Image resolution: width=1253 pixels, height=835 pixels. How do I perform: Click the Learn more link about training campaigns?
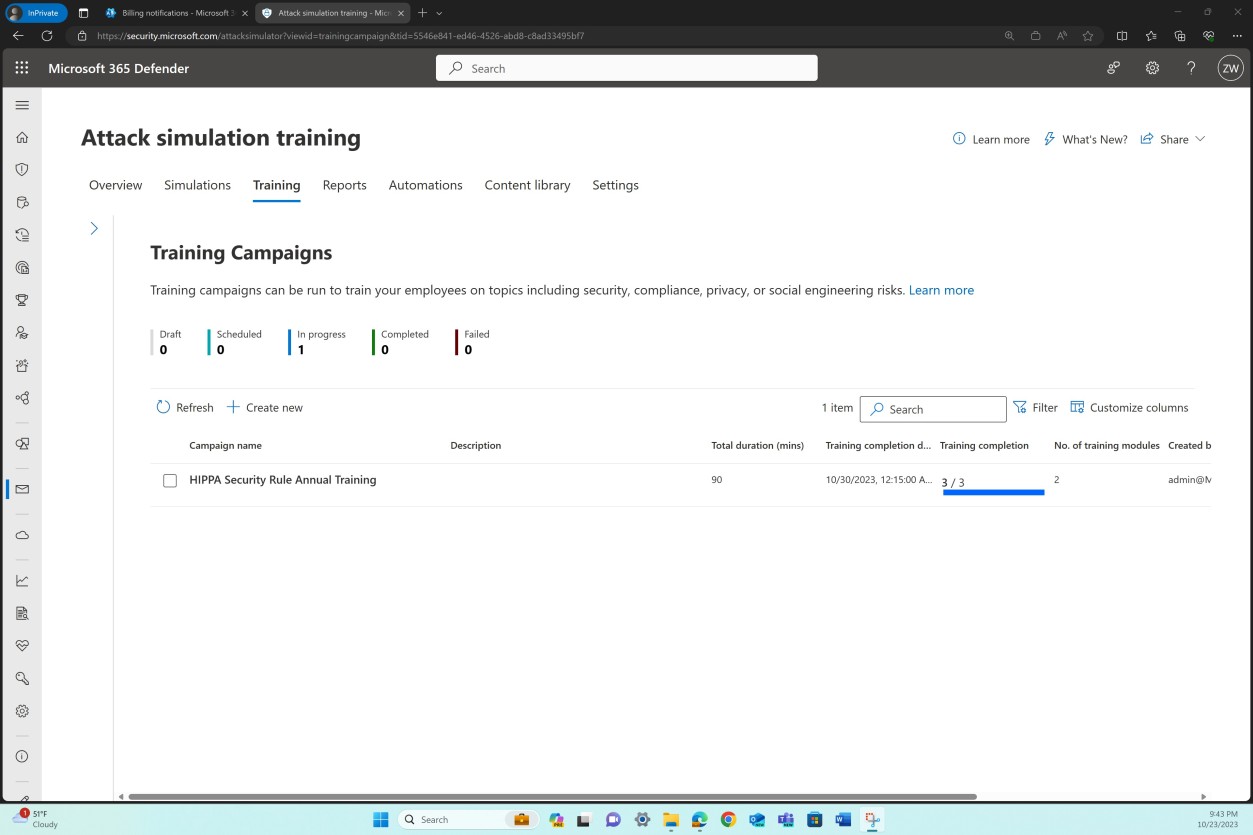tap(940, 290)
